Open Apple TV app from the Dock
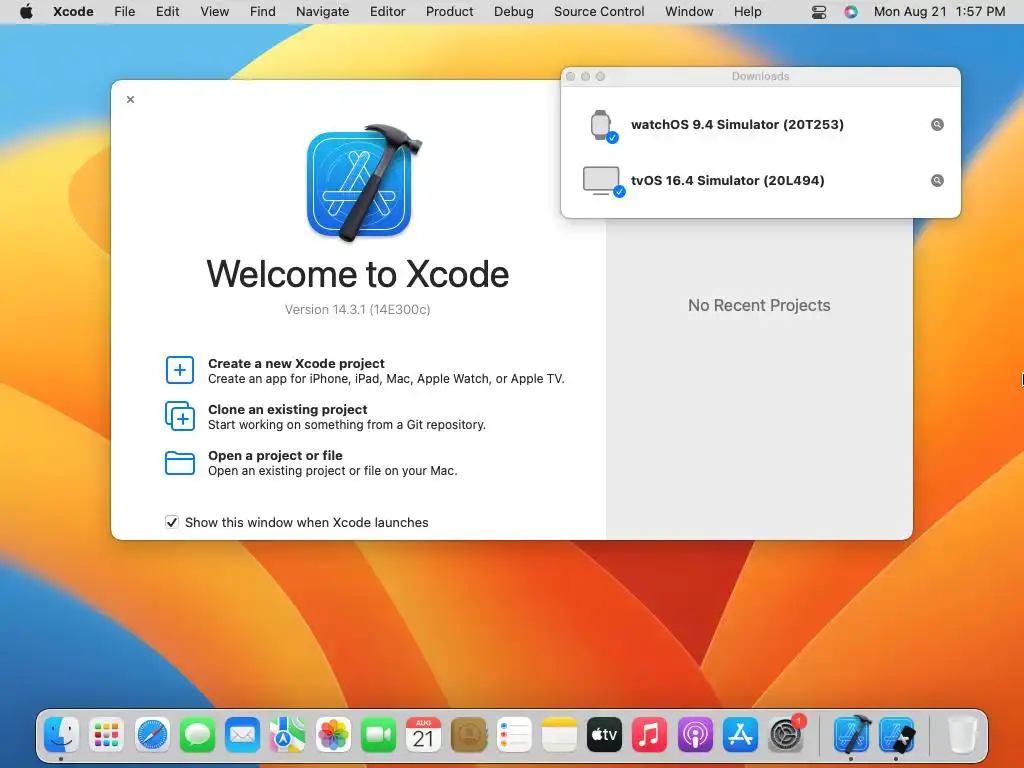 pos(604,735)
